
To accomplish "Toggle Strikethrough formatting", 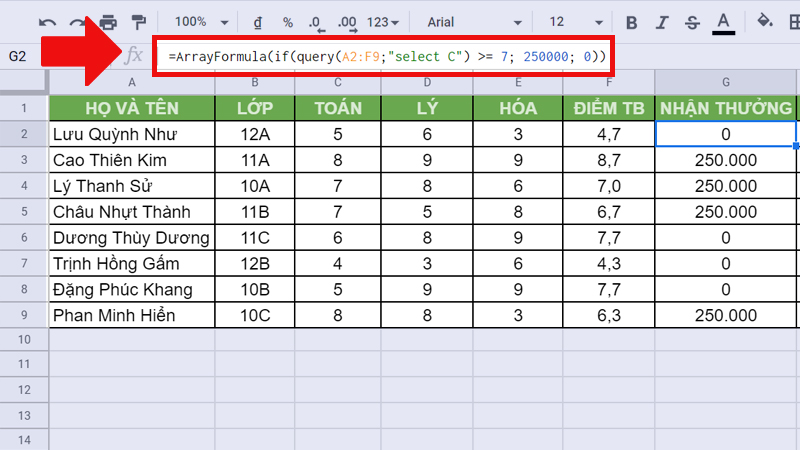I will tap(692, 22).
